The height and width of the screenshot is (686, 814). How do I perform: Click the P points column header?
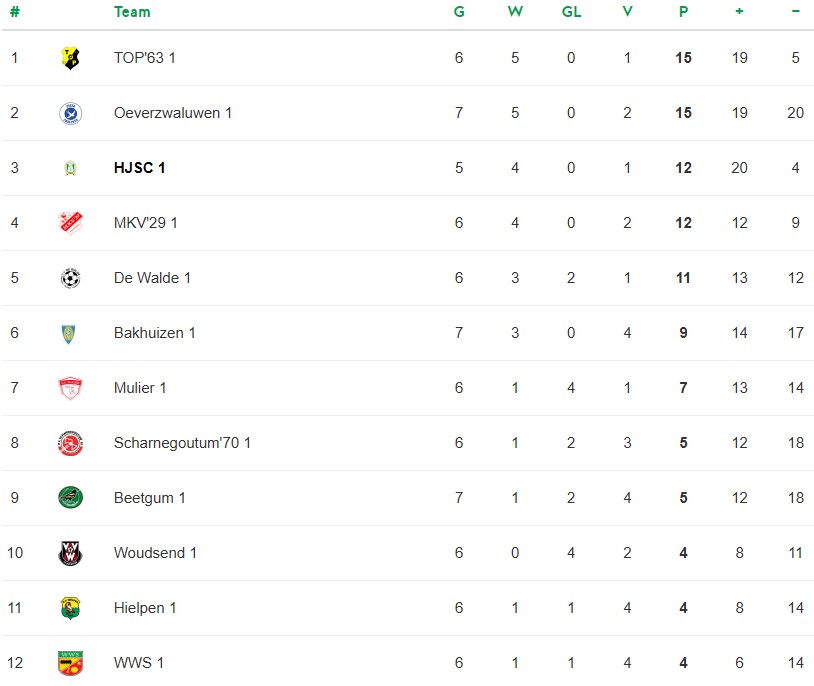tap(683, 12)
